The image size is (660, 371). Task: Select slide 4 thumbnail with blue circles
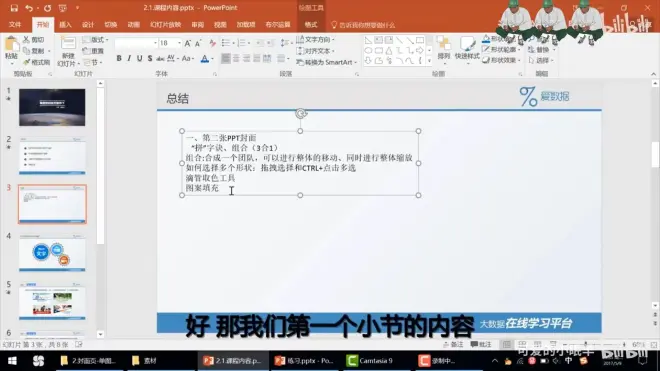(x=52, y=253)
